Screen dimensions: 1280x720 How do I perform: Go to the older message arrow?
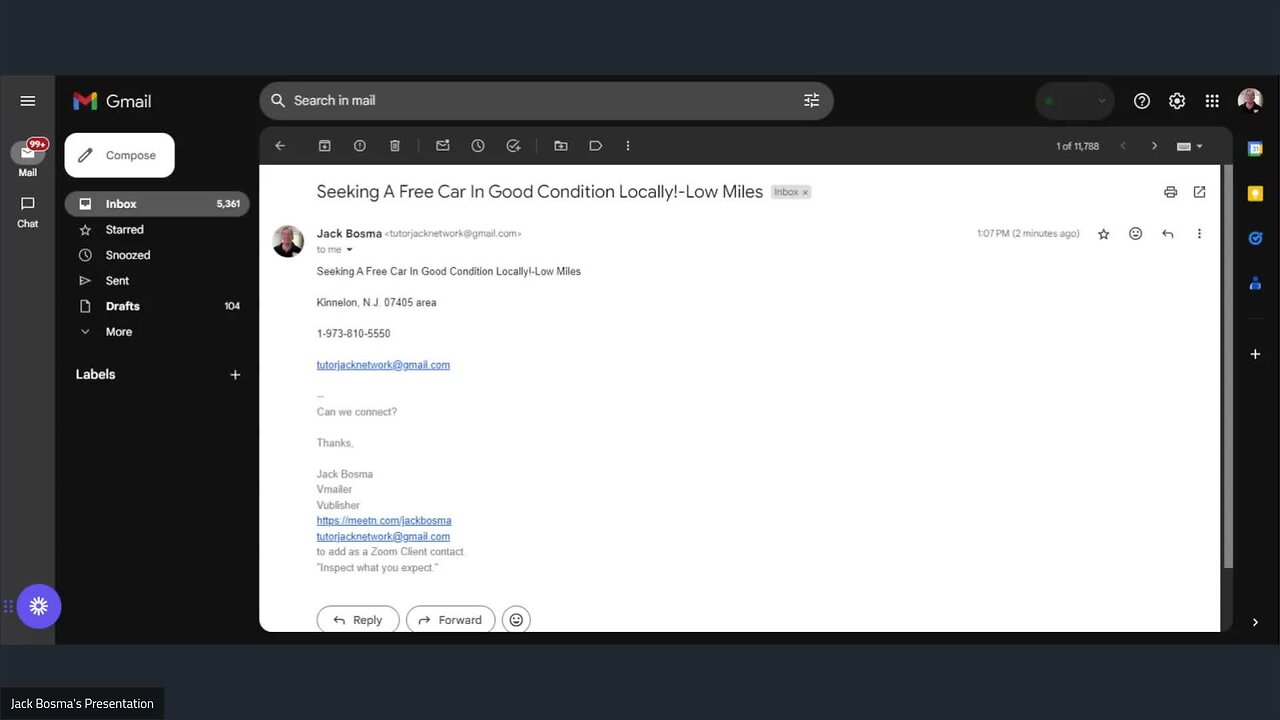click(1154, 146)
